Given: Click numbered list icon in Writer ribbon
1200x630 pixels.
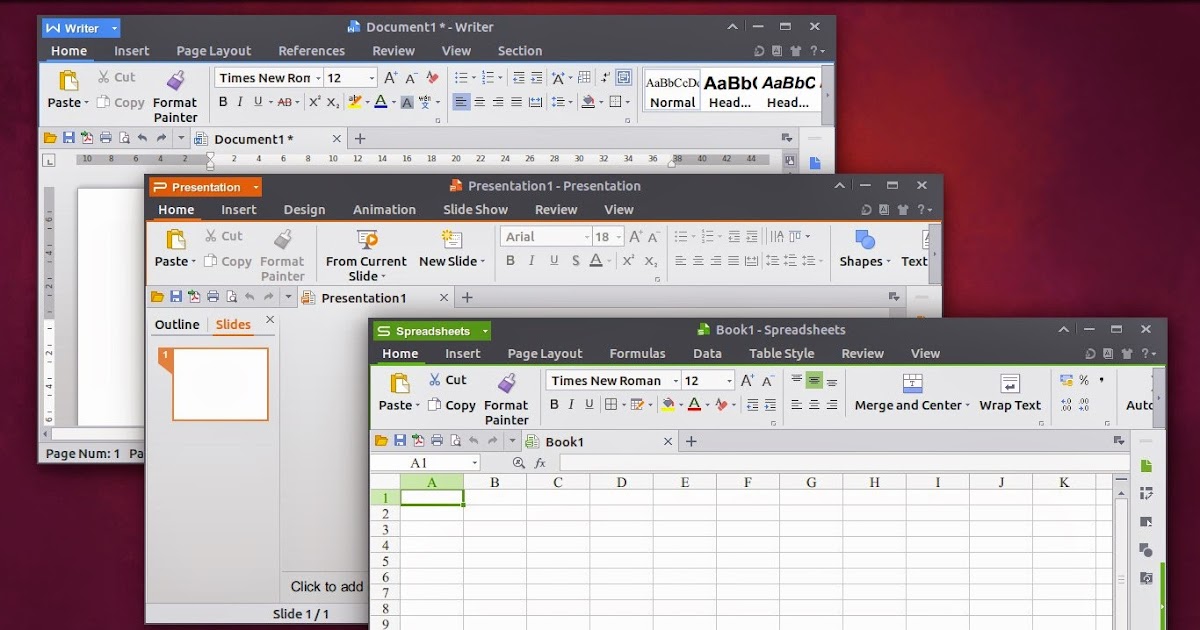Looking at the screenshot, I should click(x=487, y=77).
